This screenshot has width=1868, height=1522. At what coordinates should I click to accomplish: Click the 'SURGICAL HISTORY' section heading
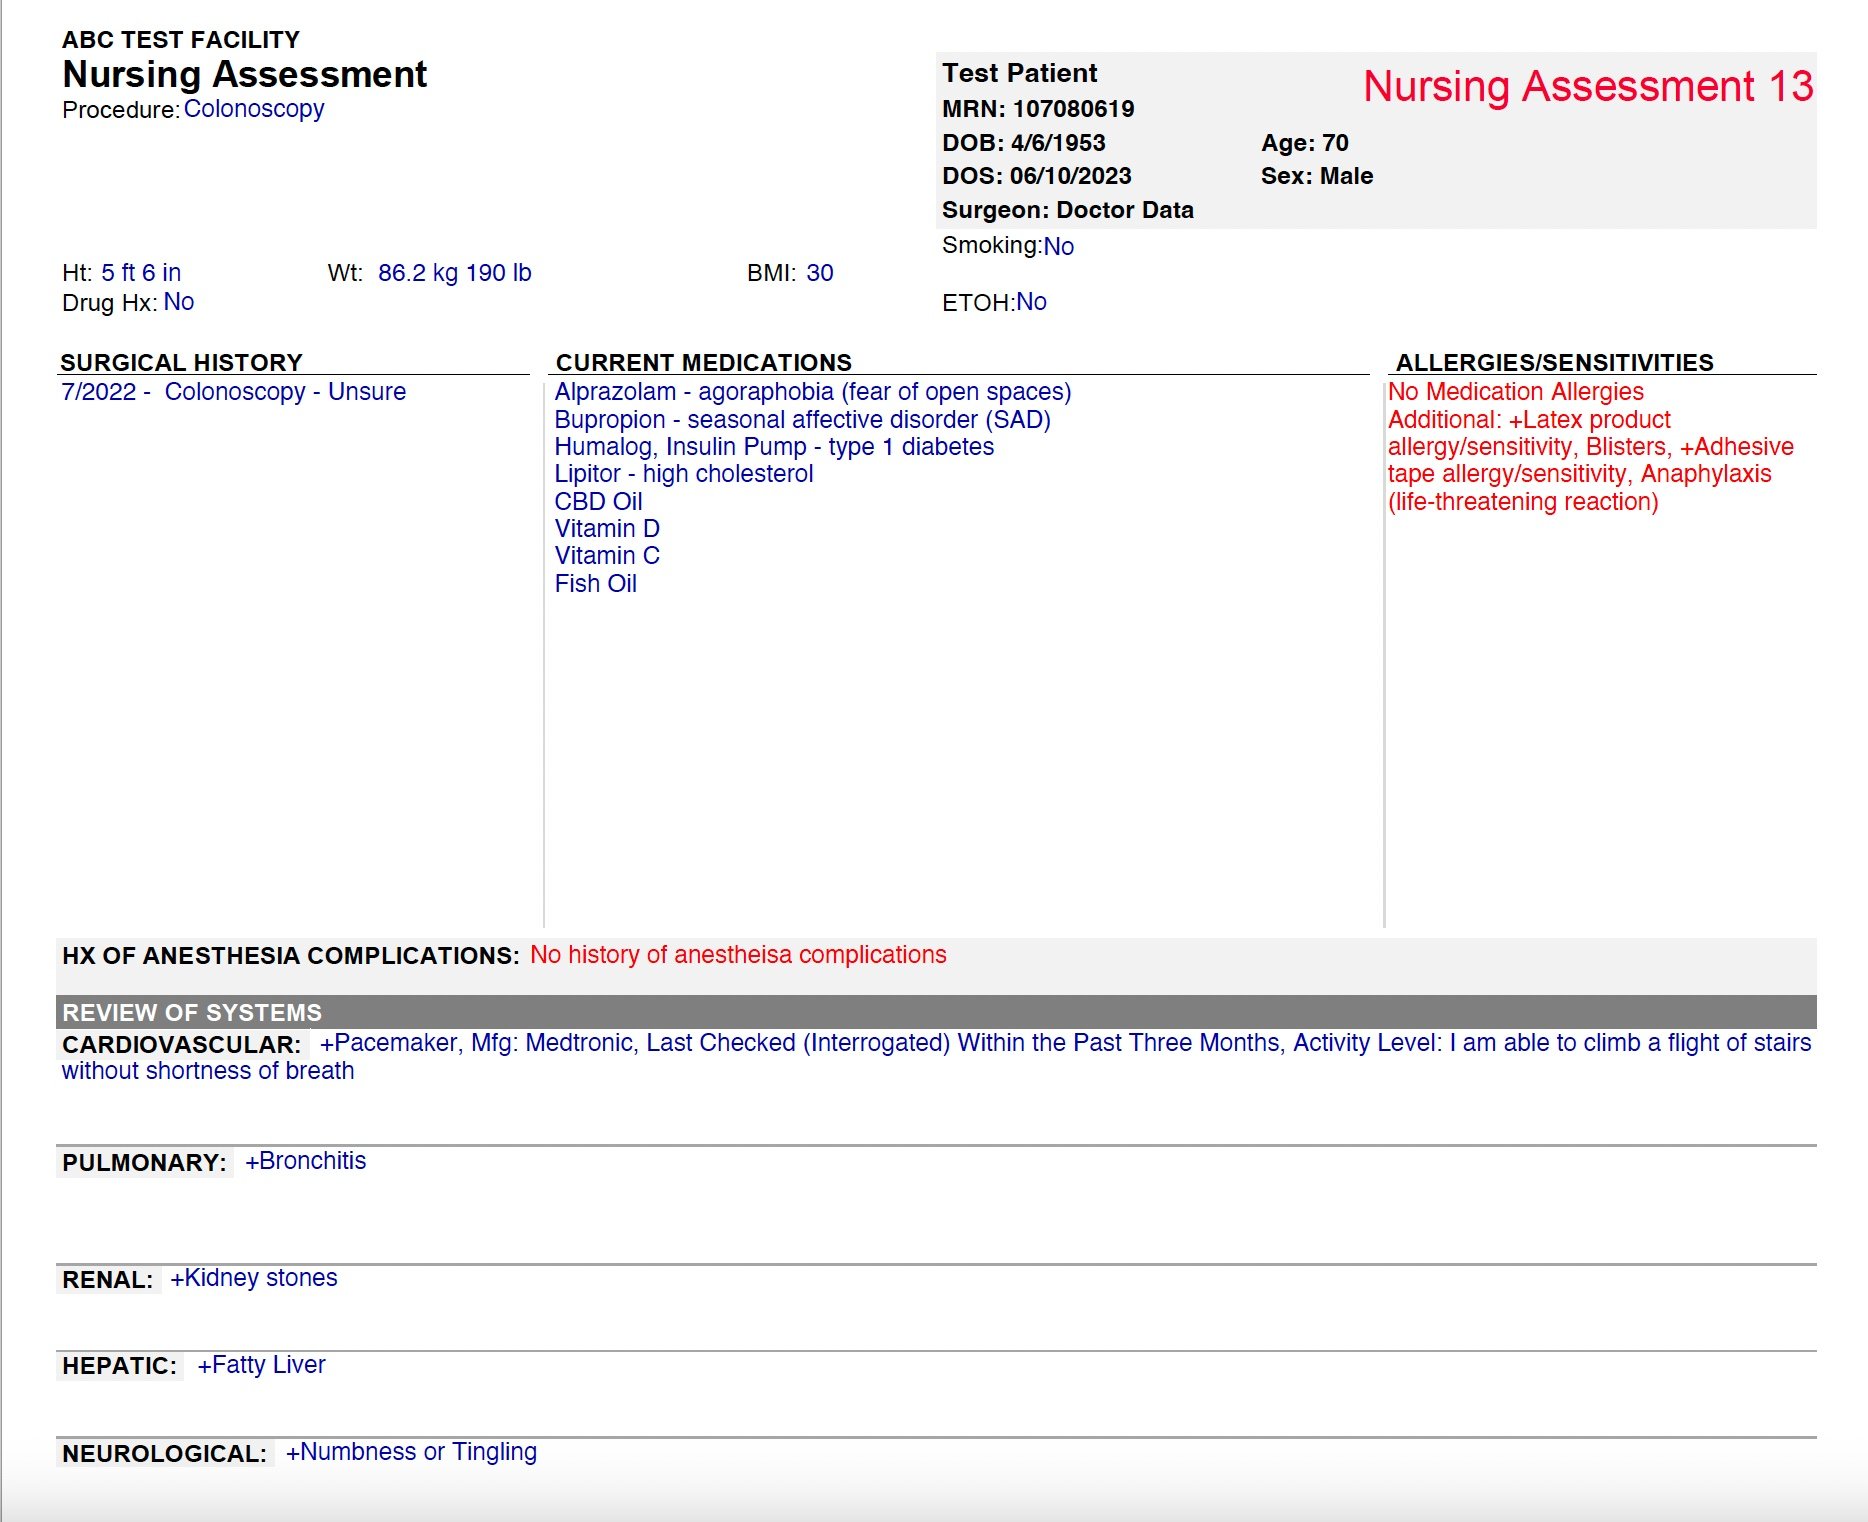pyautogui.click(x=181, y=362)
